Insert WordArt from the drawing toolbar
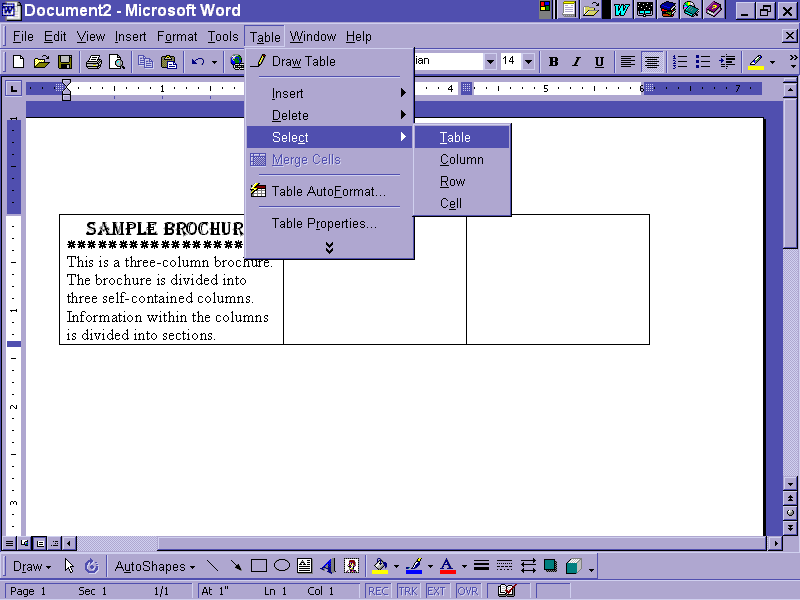Viewport: 800px width, 600px height. pyautogui.click(x=328, y=566)
